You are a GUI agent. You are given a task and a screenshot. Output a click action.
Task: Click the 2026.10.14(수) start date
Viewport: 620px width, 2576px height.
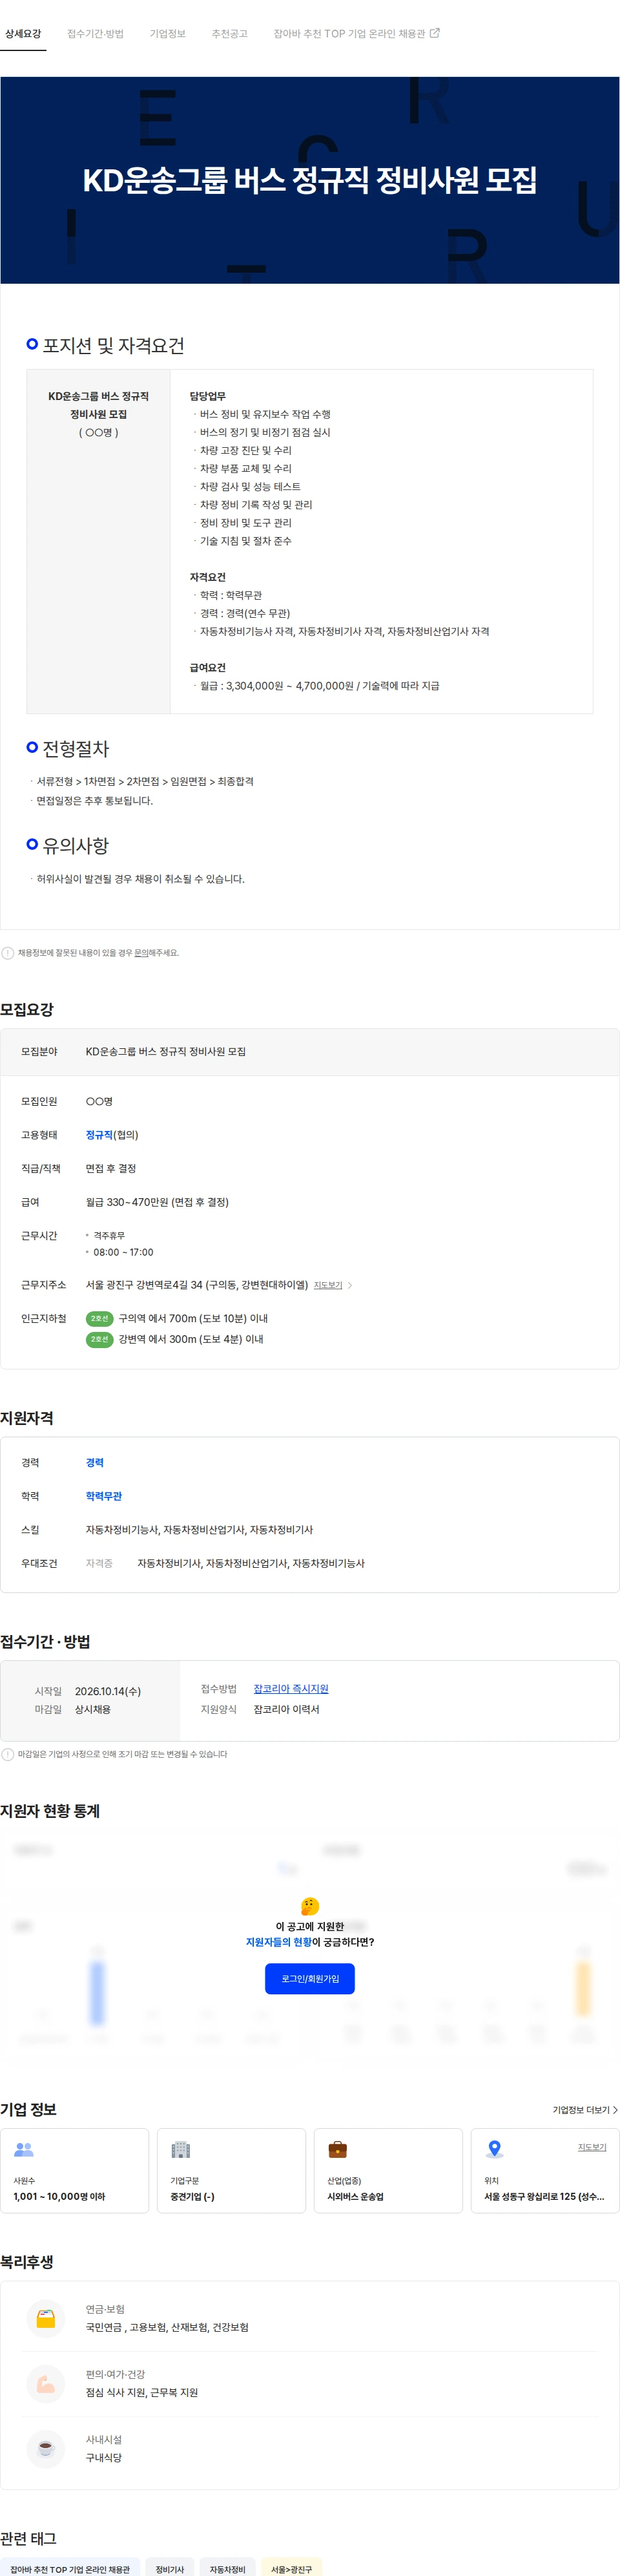click(108, 1691)
